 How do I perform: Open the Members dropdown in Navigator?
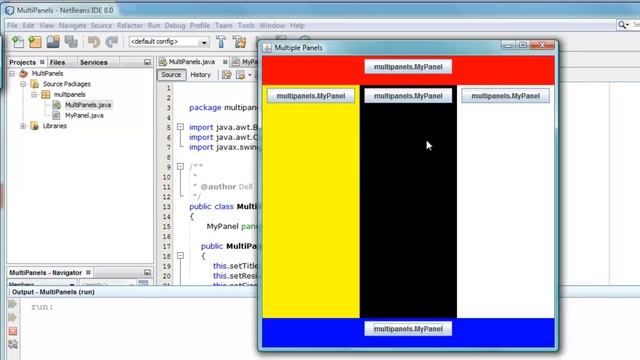(x=72, y=284)
